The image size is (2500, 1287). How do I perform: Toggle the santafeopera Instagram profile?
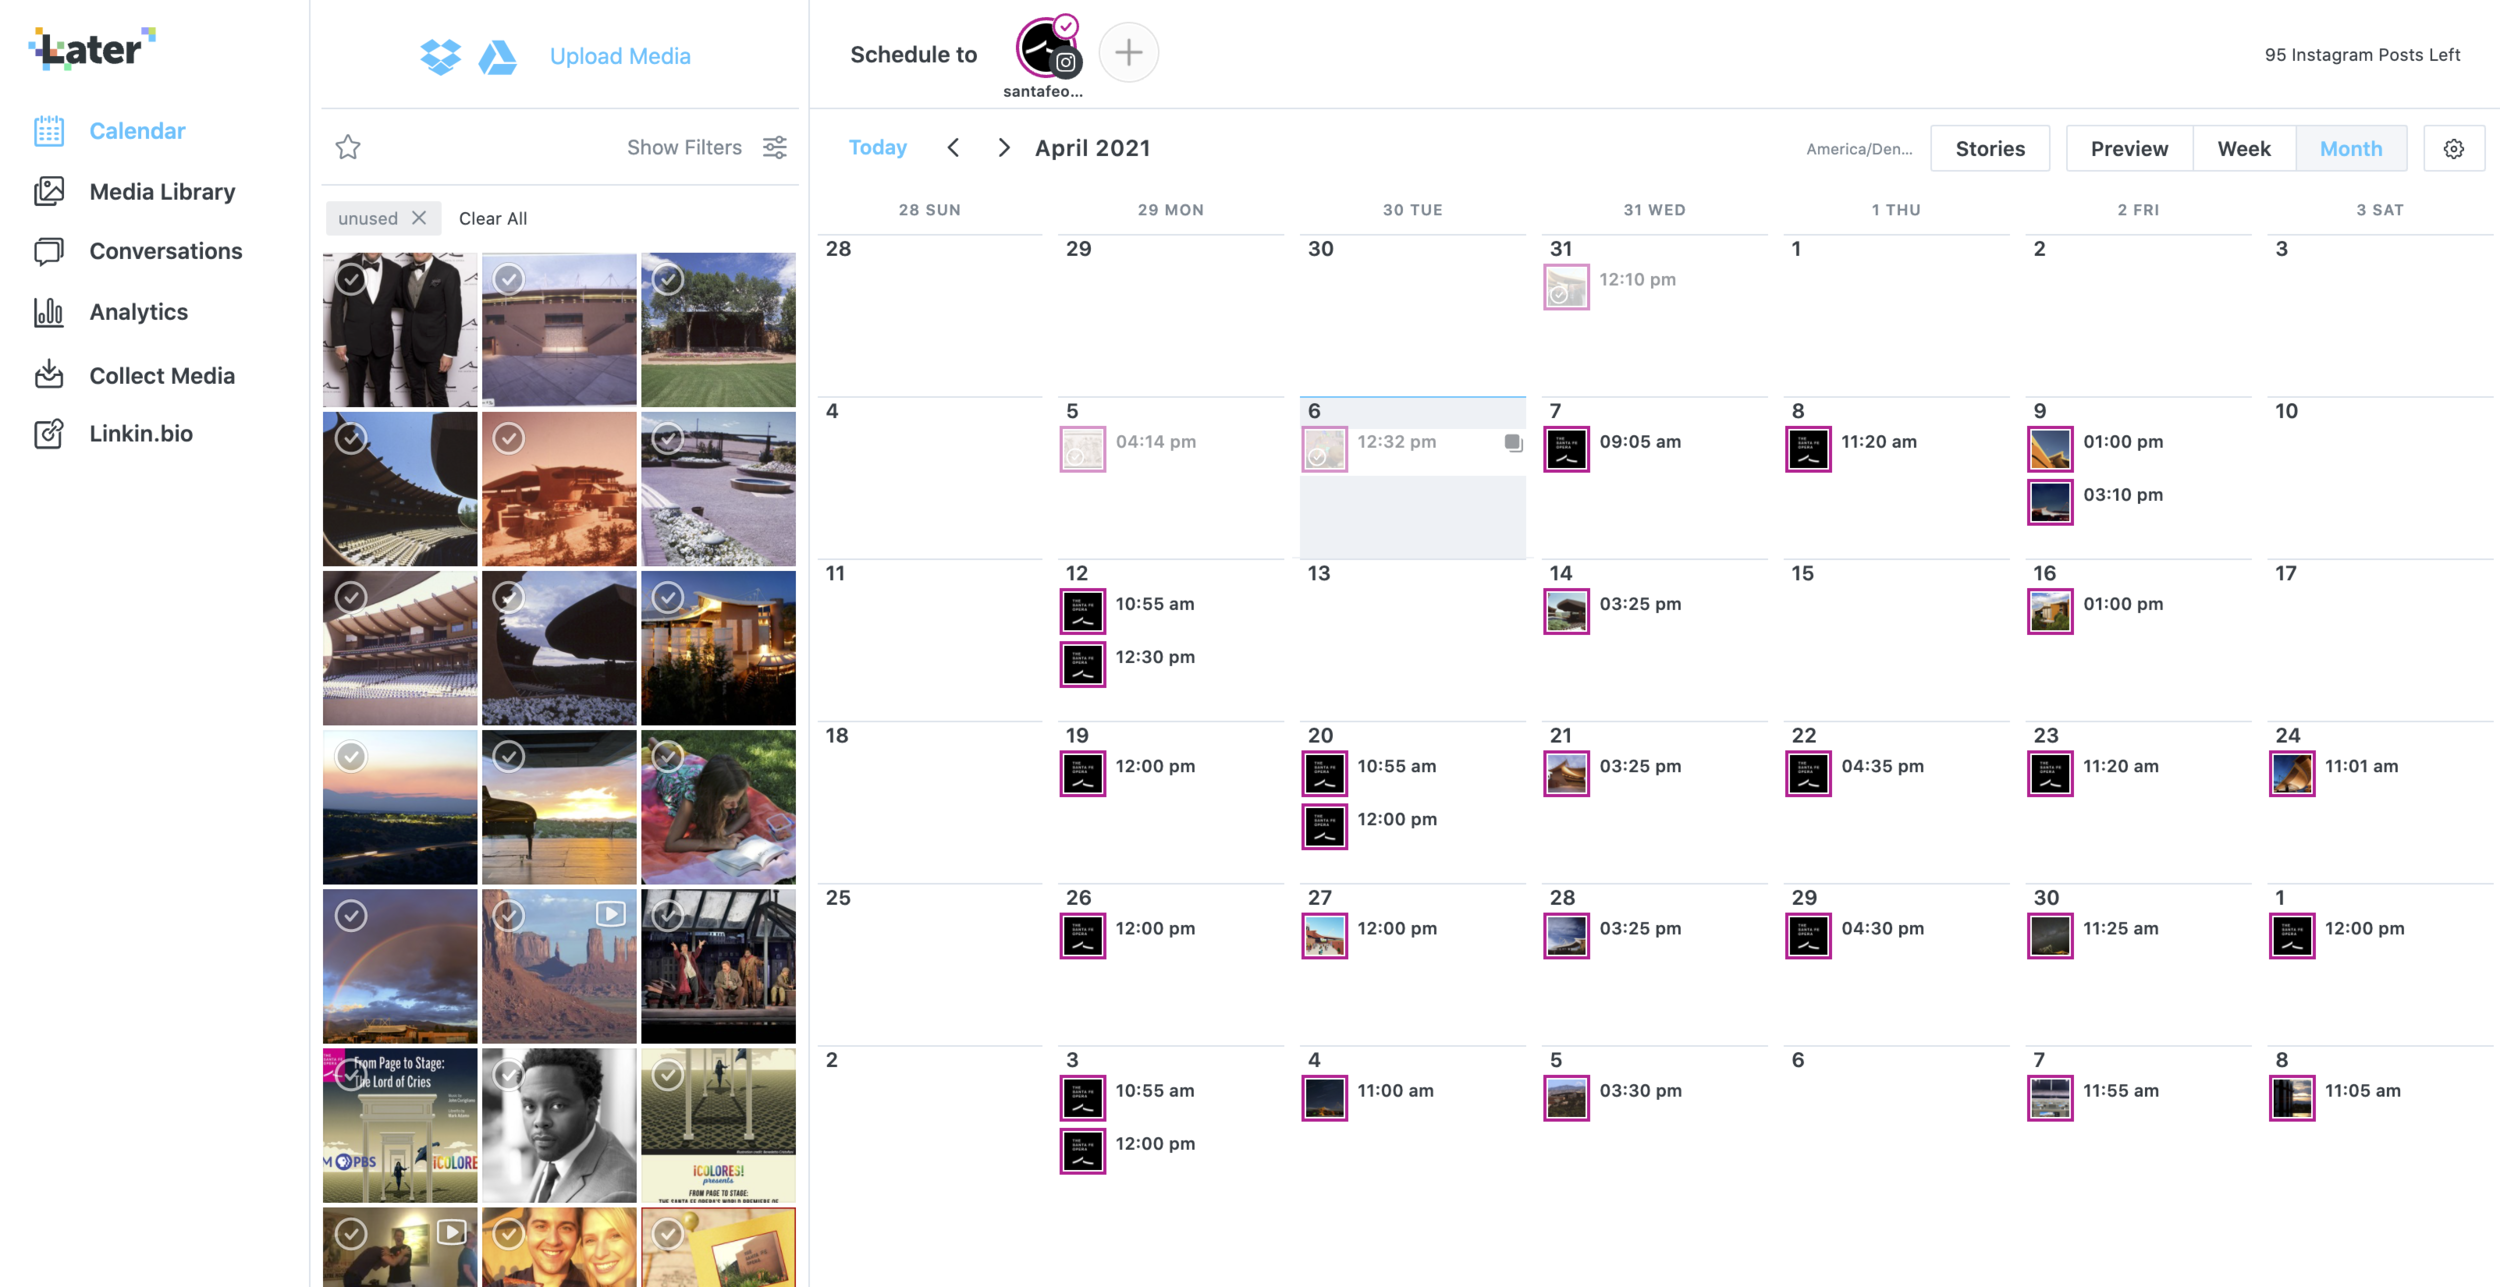pos(1045,50)
